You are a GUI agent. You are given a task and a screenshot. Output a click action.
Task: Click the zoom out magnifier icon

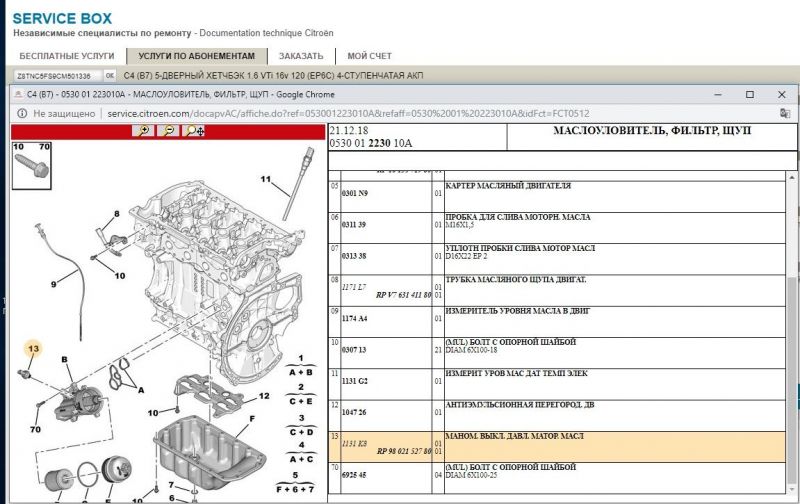(x=169, y=131)
